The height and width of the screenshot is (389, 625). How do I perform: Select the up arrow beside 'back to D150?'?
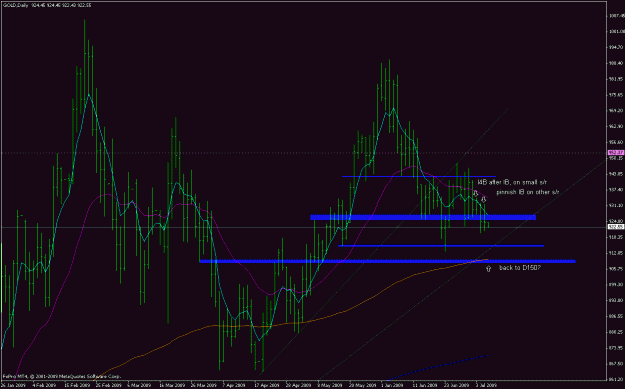(488, 269)
